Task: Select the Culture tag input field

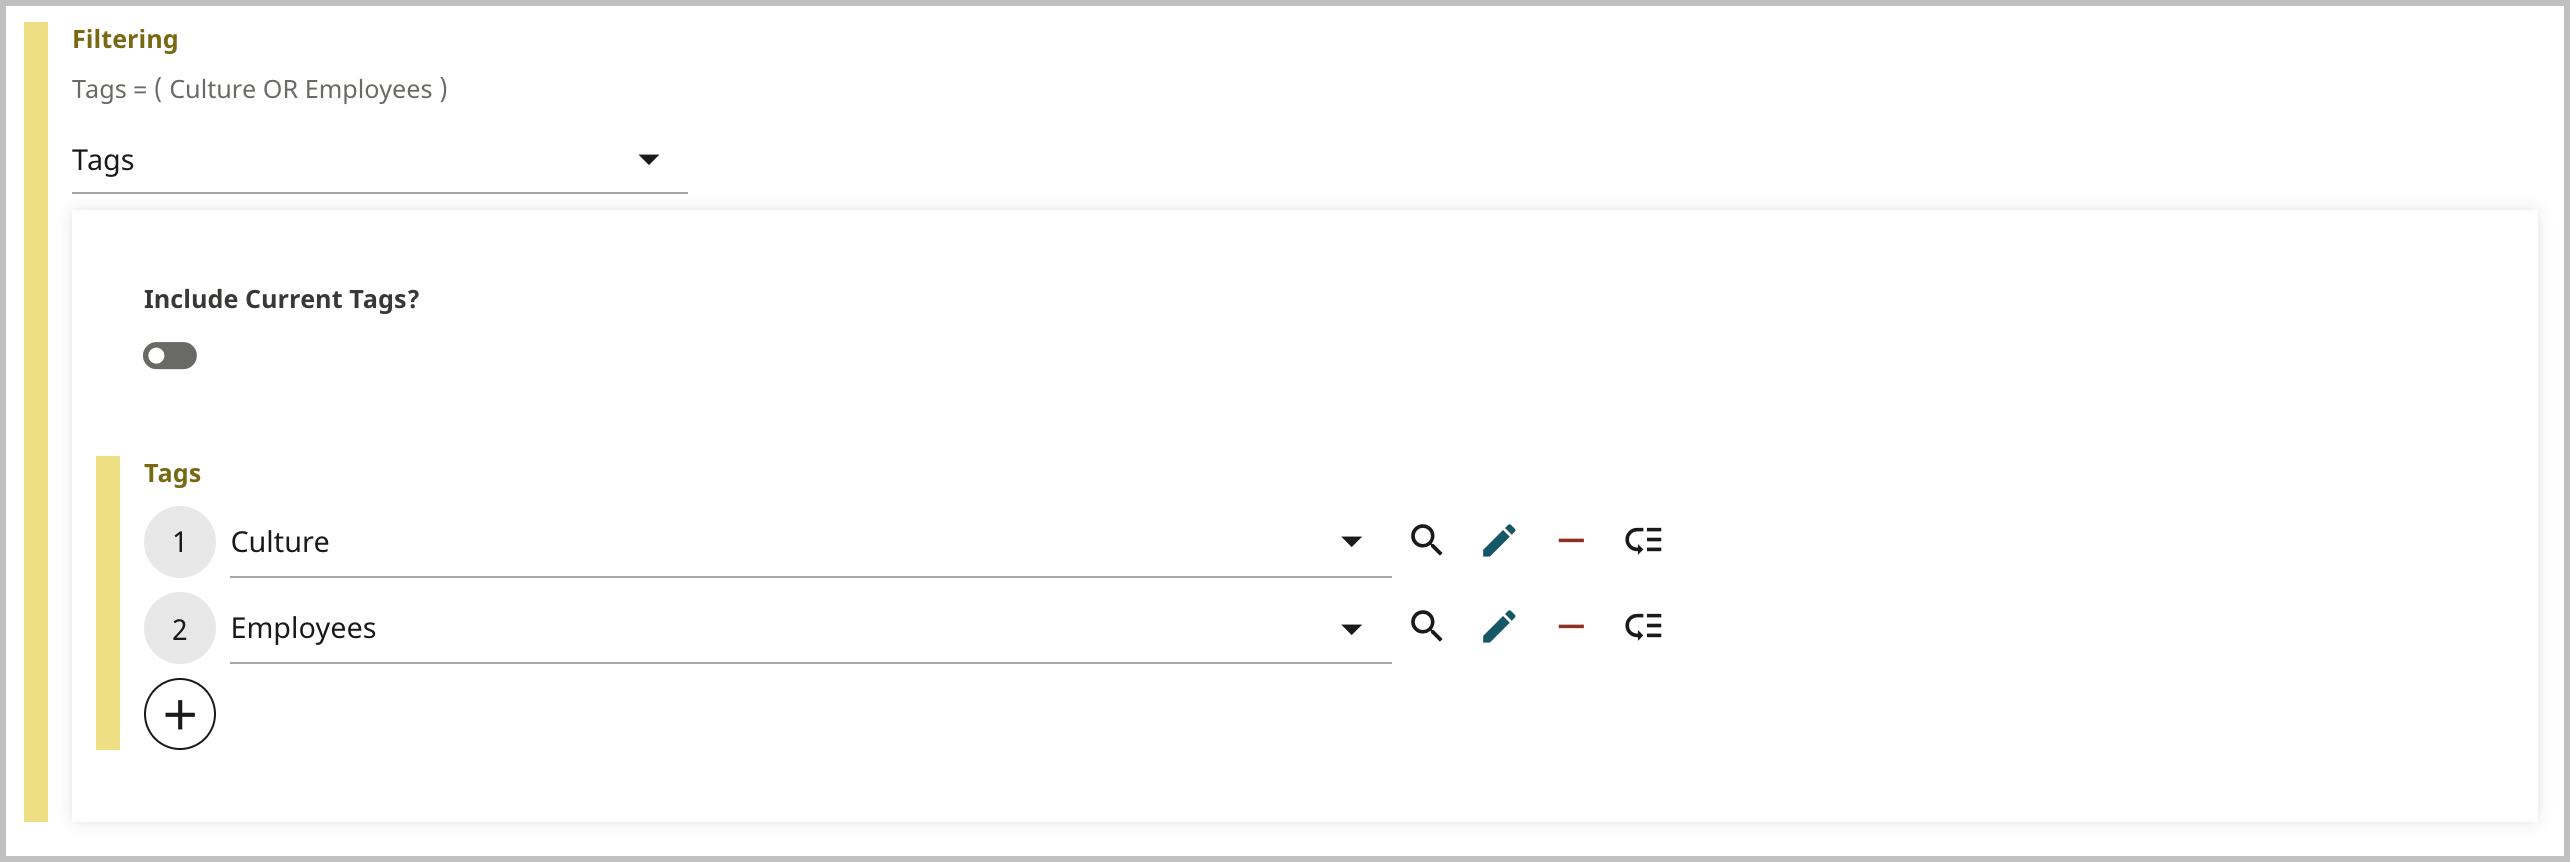Action: click(x=700, y=541)
